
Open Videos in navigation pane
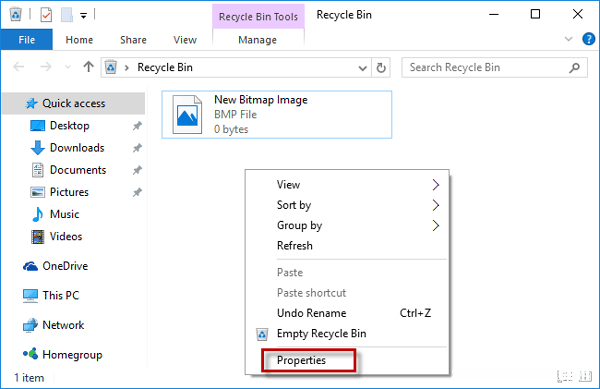66,236
